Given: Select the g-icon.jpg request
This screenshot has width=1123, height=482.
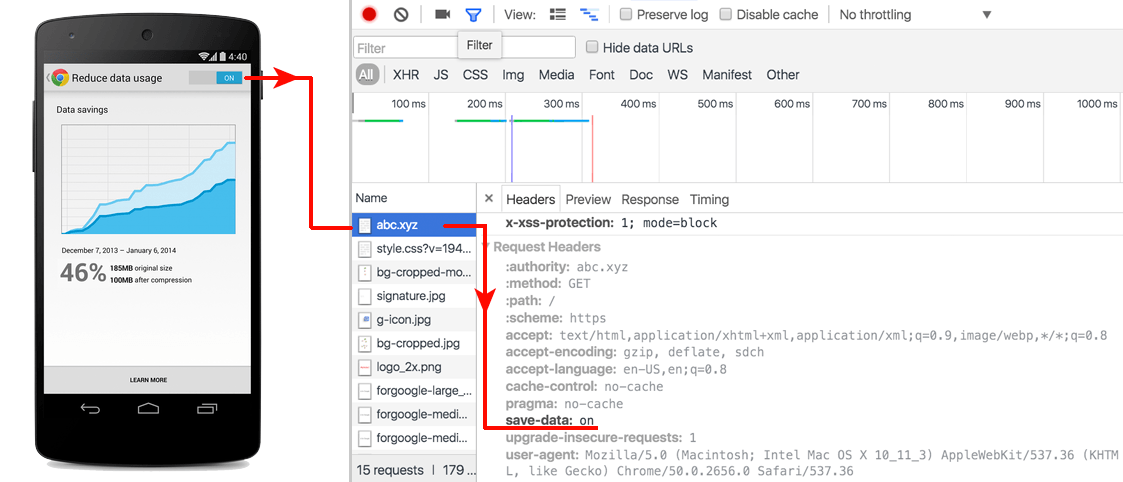Looking at the screenshot, I should click(414, 319).
